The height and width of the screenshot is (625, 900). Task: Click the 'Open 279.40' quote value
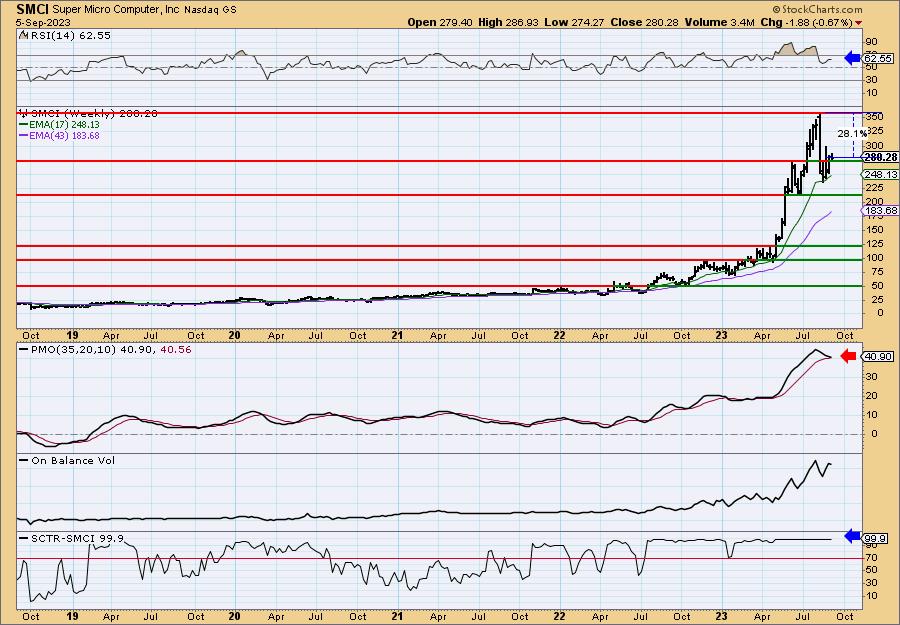pos(440,22)
